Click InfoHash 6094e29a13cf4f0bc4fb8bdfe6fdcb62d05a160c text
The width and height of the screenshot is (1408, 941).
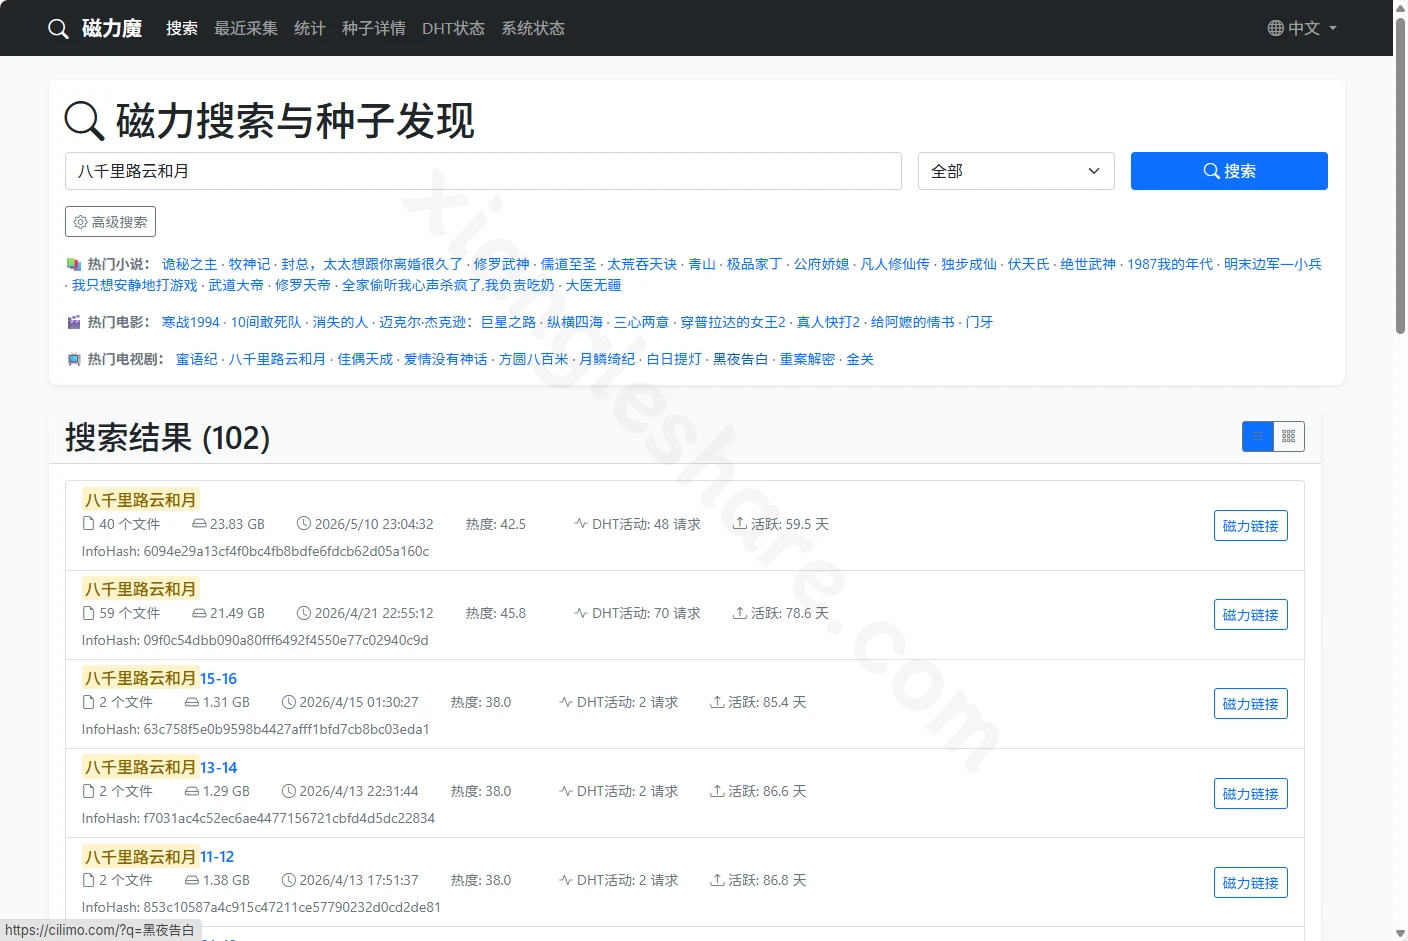pos(255,551)
